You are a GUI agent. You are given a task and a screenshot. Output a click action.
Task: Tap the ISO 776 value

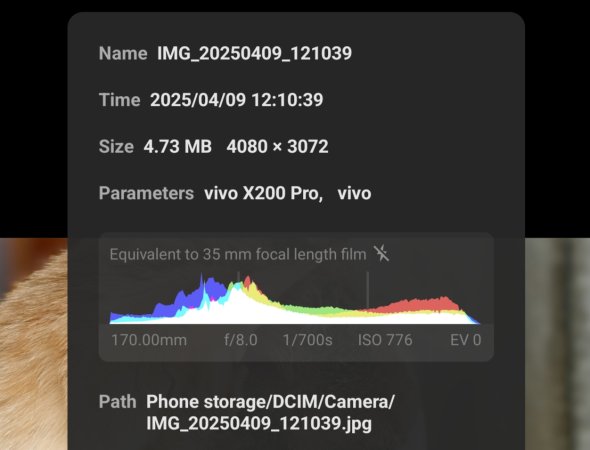[x=385, y=340]
